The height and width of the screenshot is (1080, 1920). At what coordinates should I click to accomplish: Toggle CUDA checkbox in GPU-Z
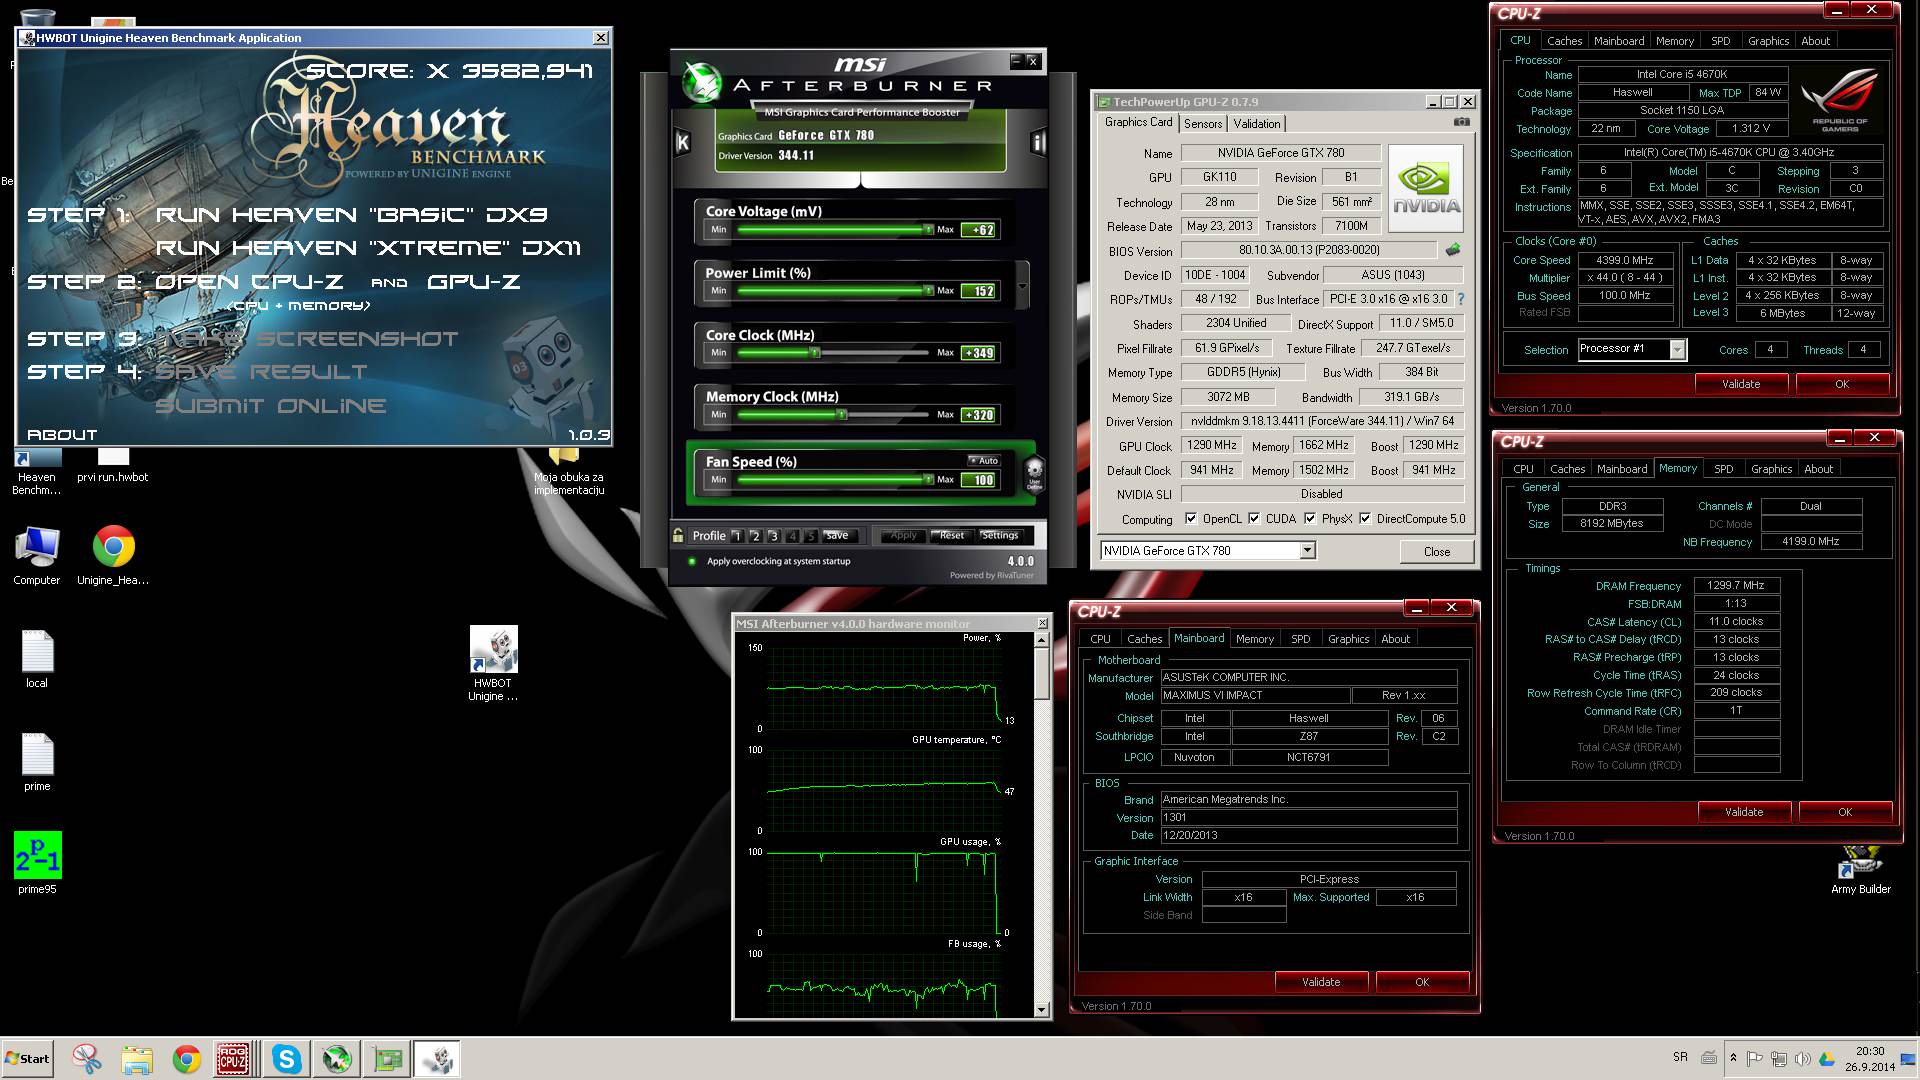tap(1254, 518)
